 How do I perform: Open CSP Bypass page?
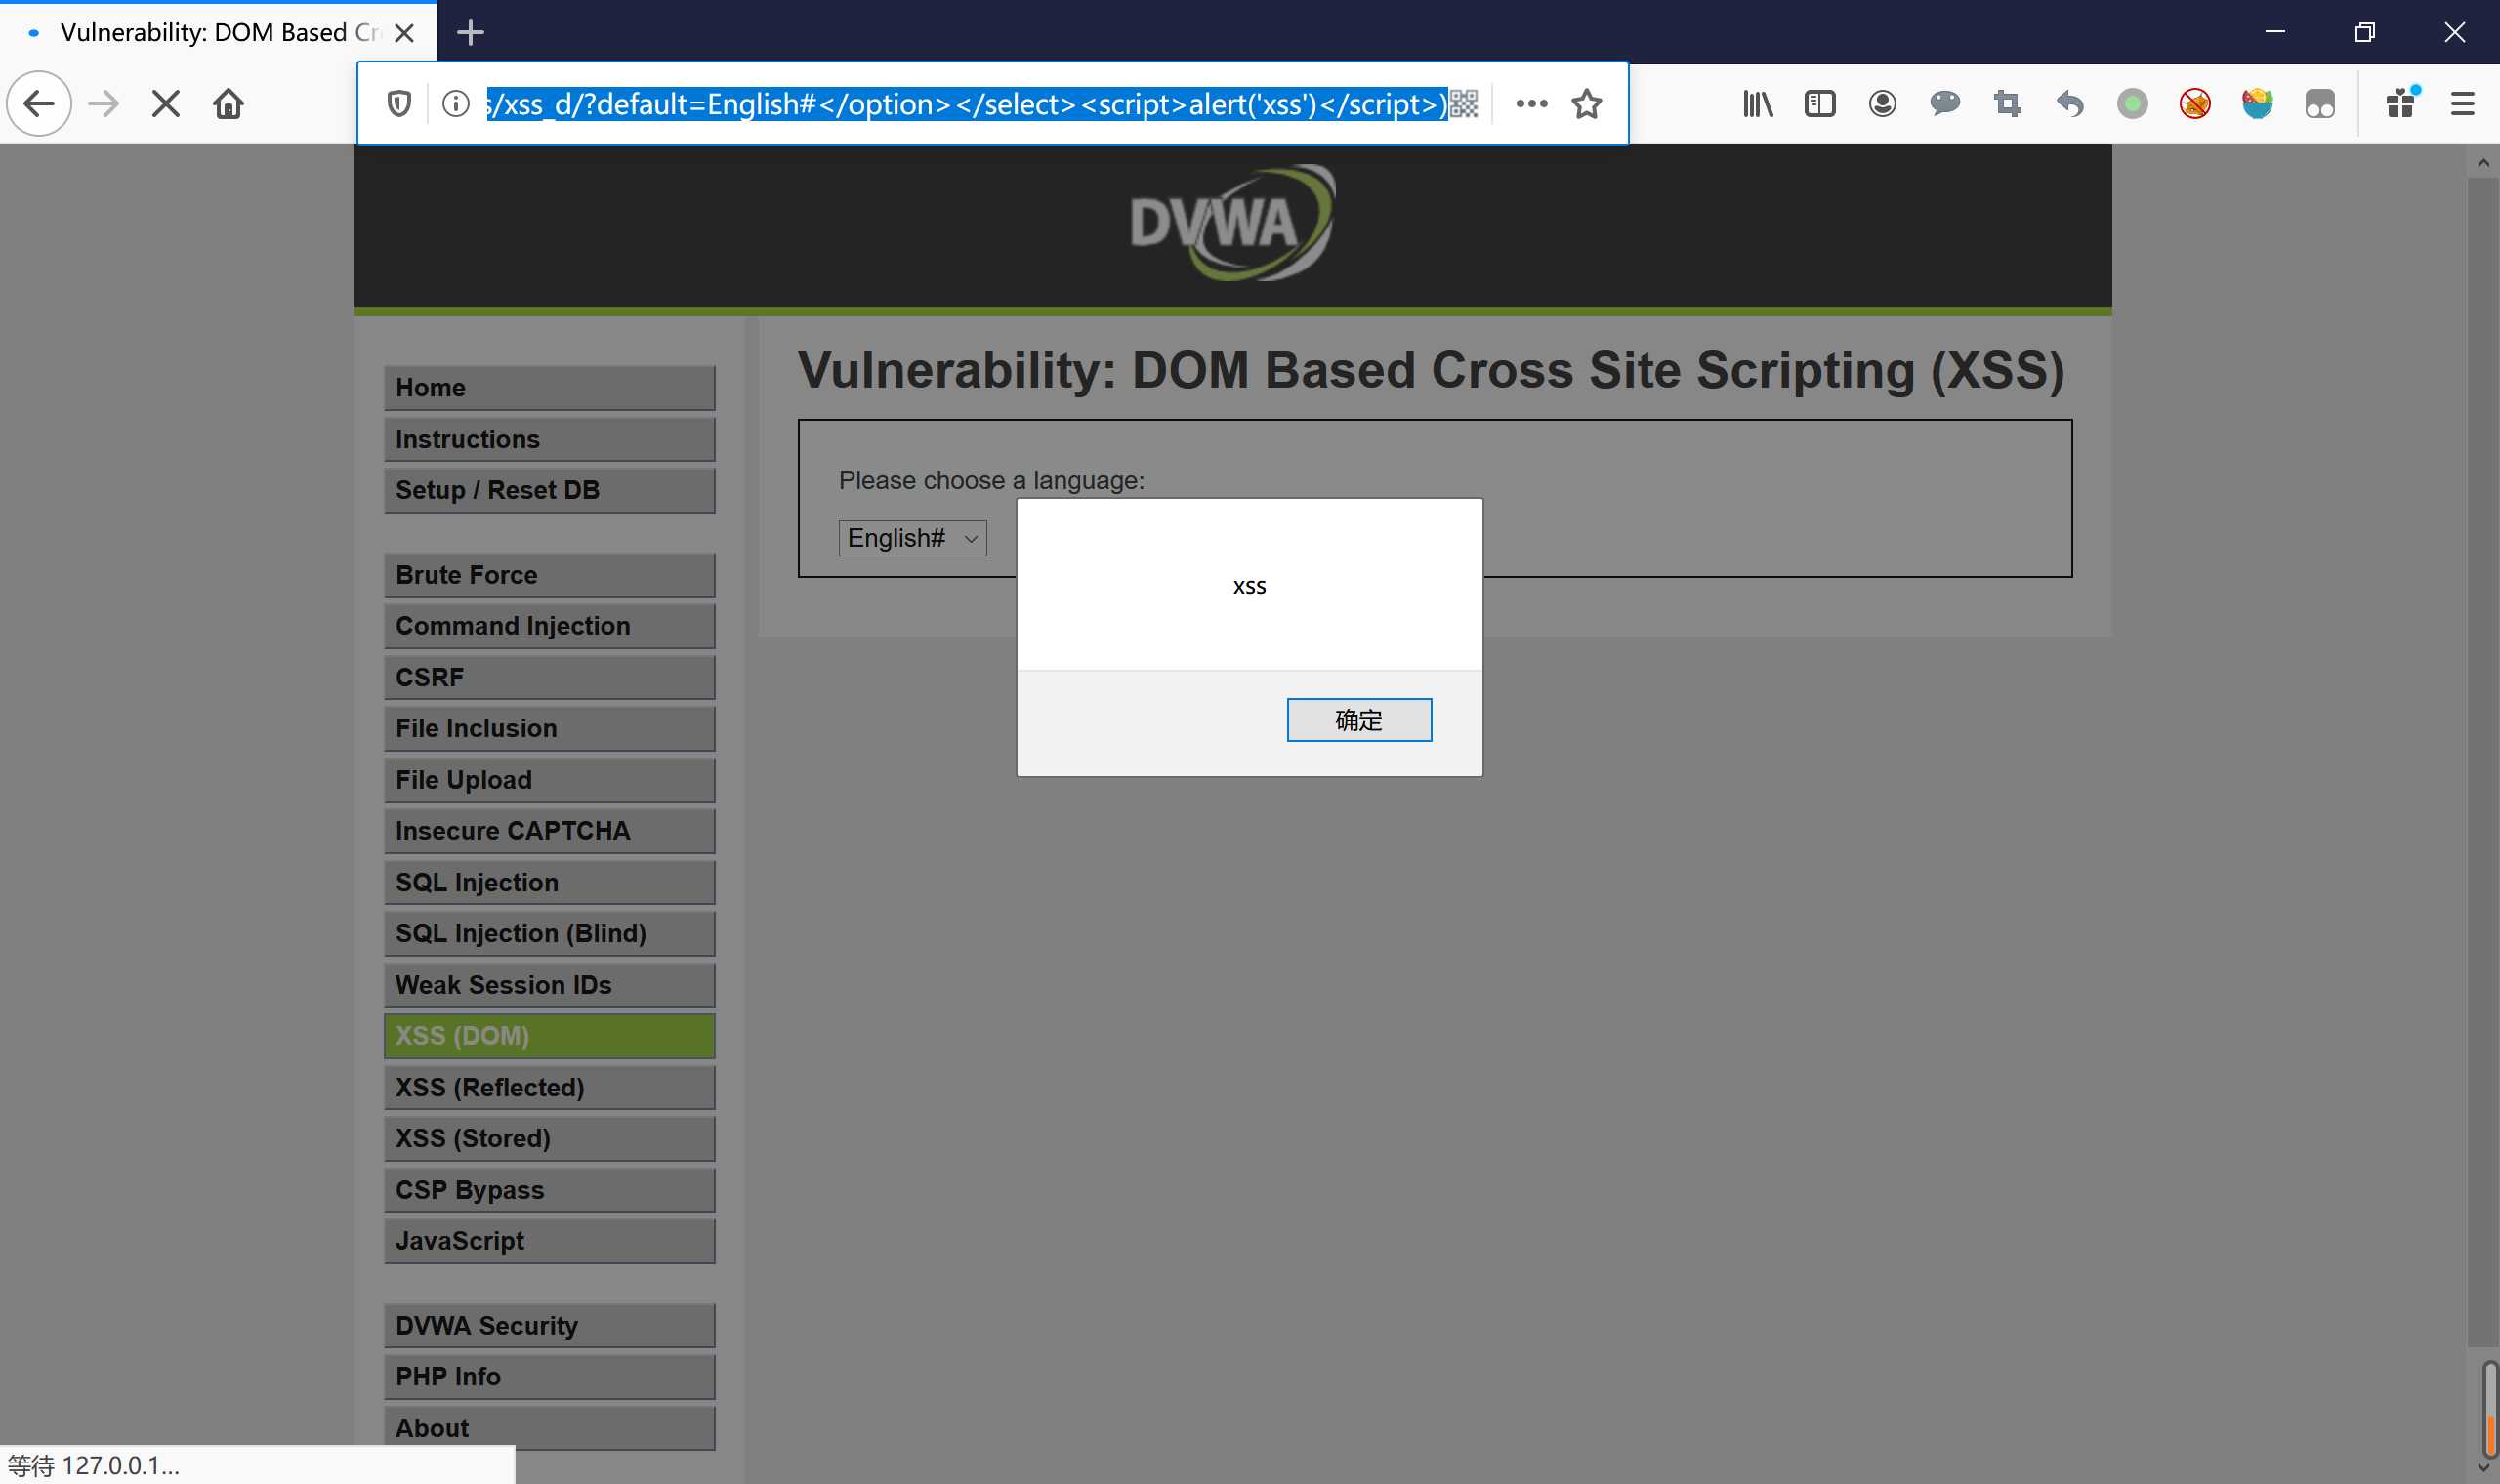coord(549,1190)
